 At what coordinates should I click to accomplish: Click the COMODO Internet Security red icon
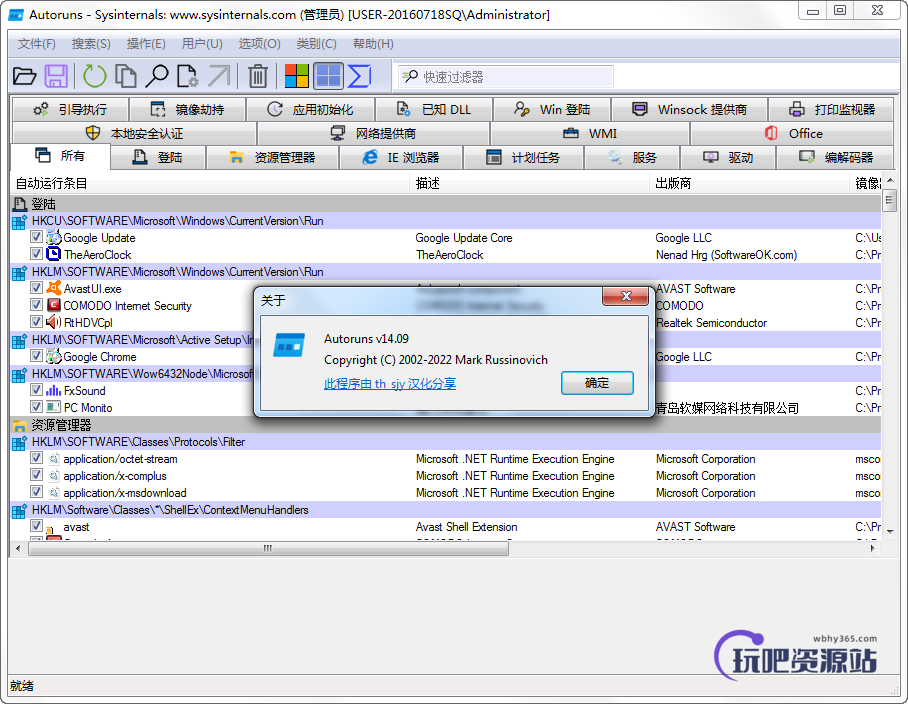click(x=53, y=305)
